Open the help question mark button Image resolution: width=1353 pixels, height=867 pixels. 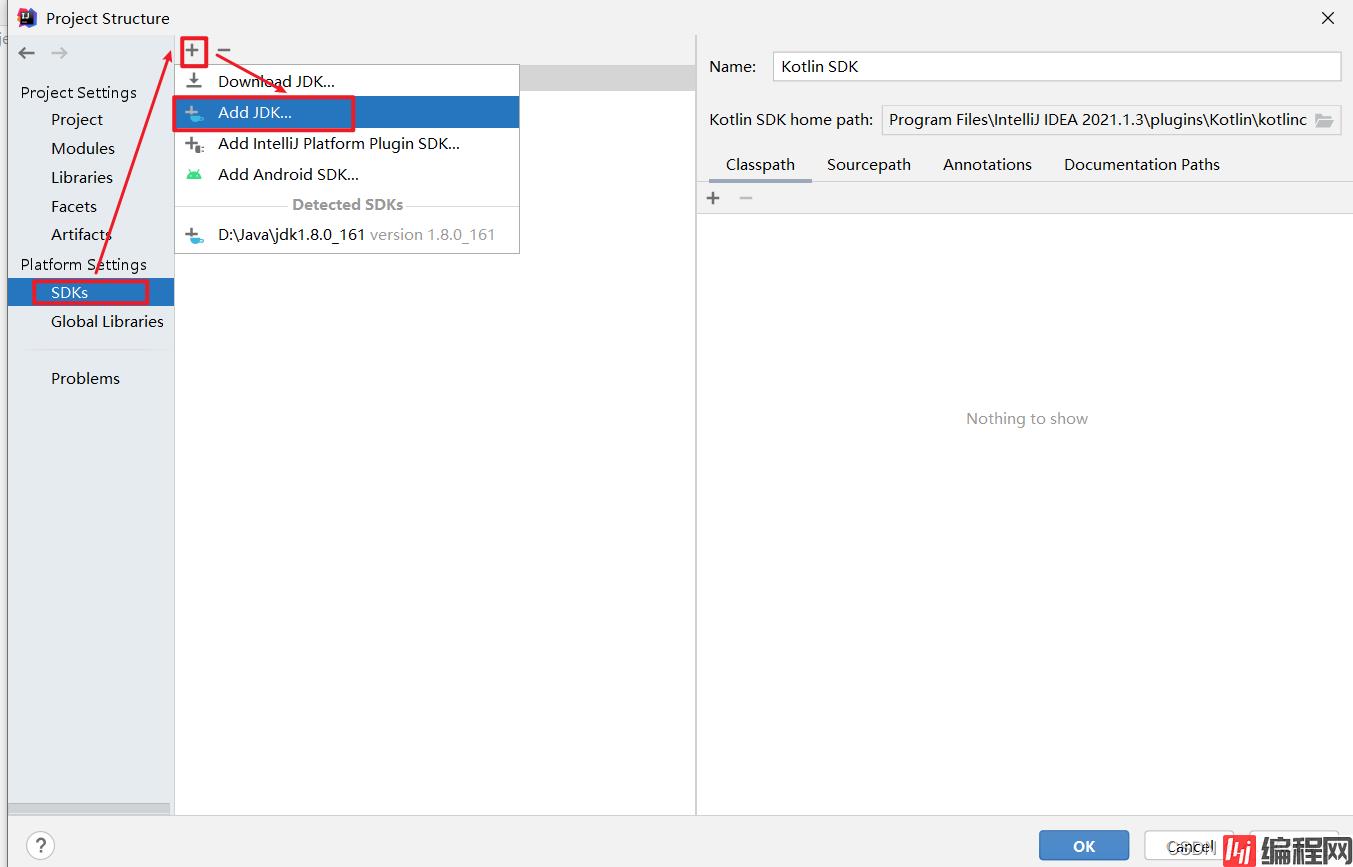[41, 845]
